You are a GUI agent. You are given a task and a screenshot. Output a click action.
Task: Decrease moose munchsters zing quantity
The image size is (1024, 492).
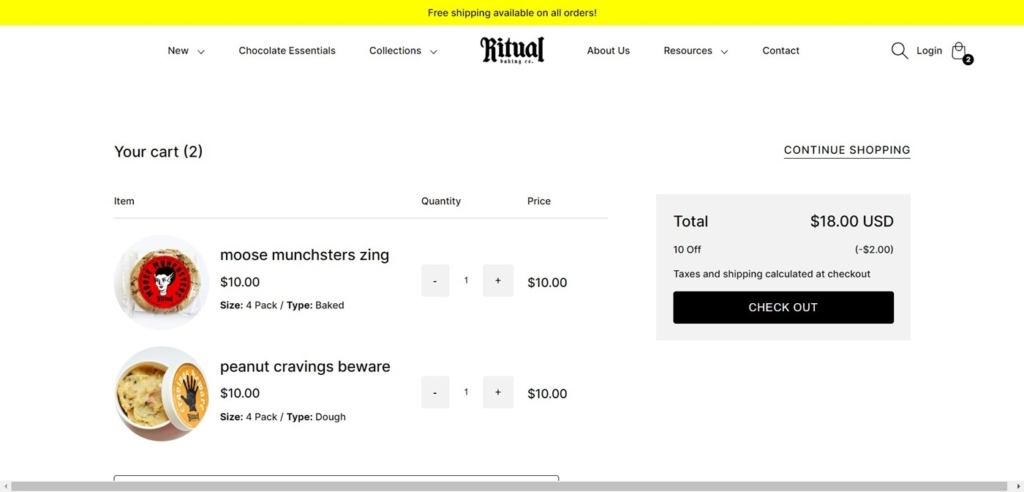435,281
